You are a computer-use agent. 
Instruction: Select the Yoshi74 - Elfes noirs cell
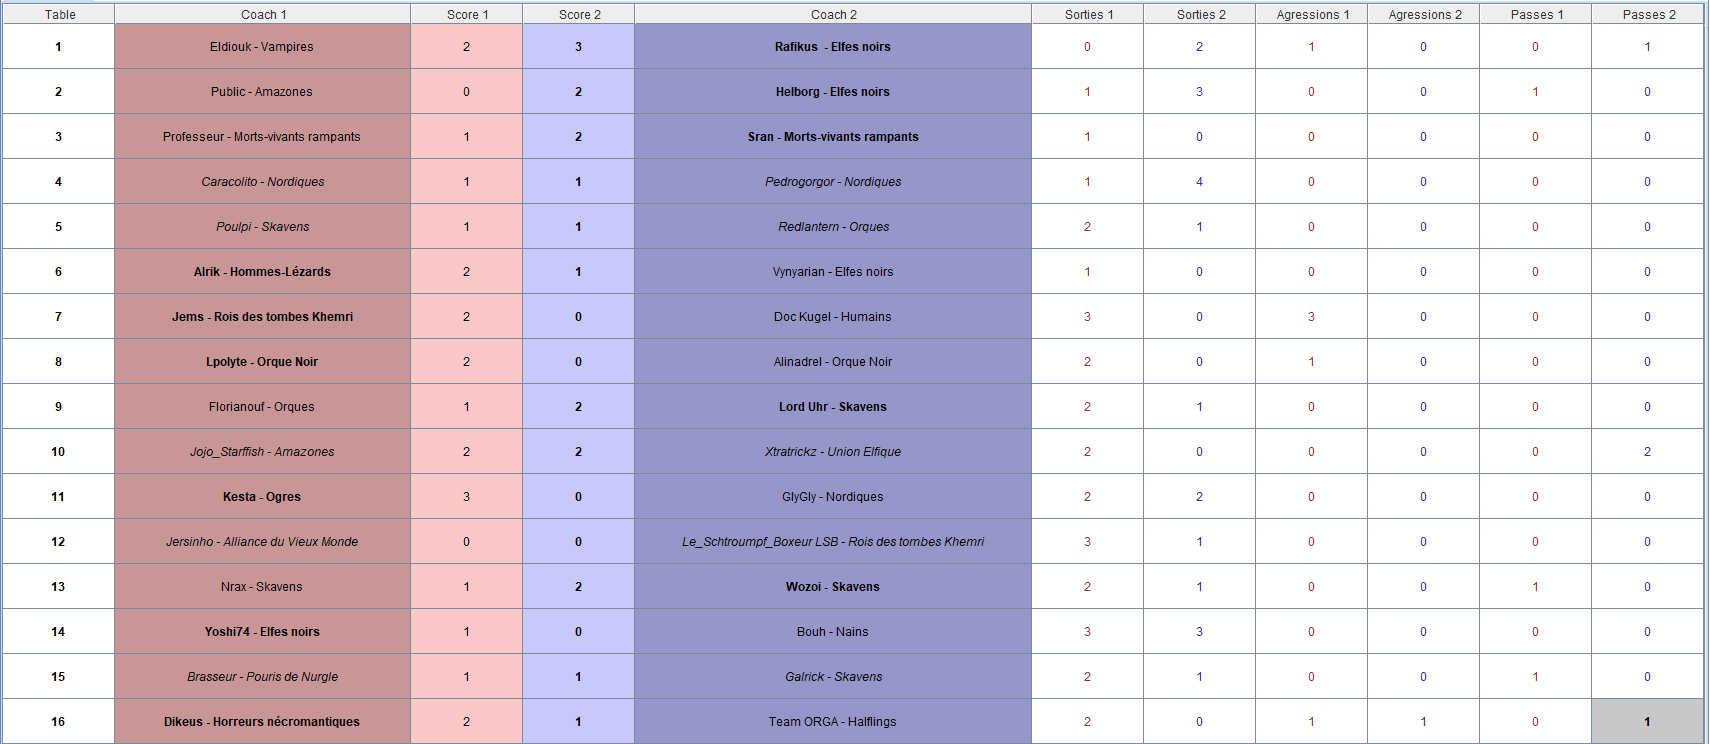click(x=262, y=632)
